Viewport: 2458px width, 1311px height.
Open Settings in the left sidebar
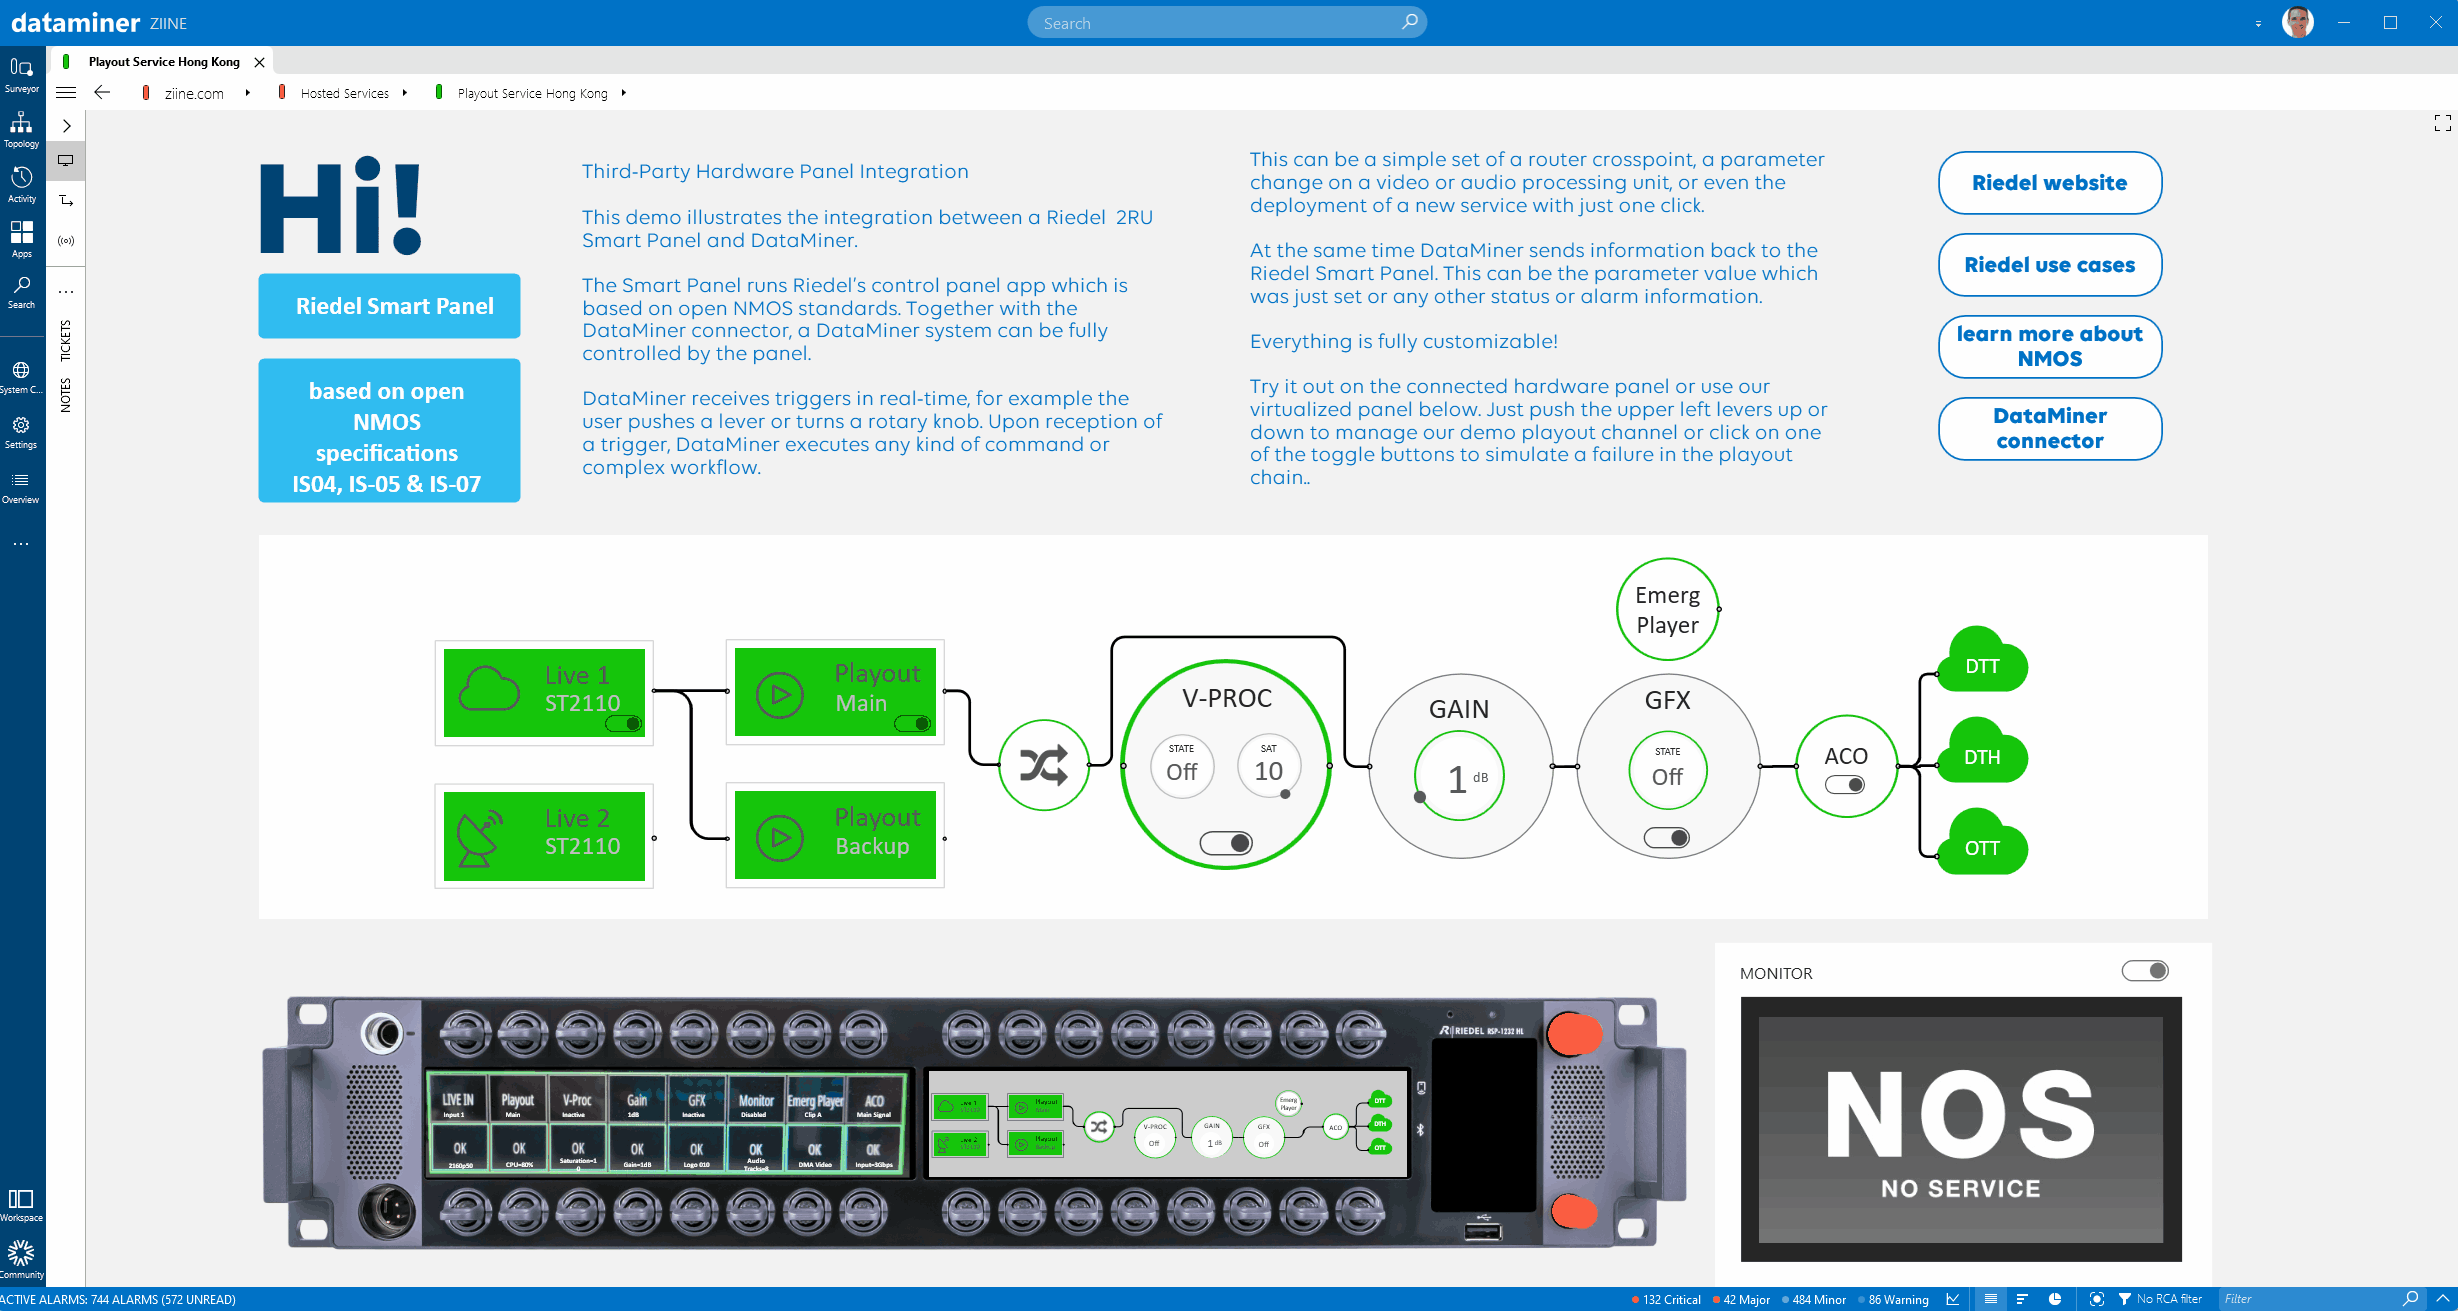21,432
